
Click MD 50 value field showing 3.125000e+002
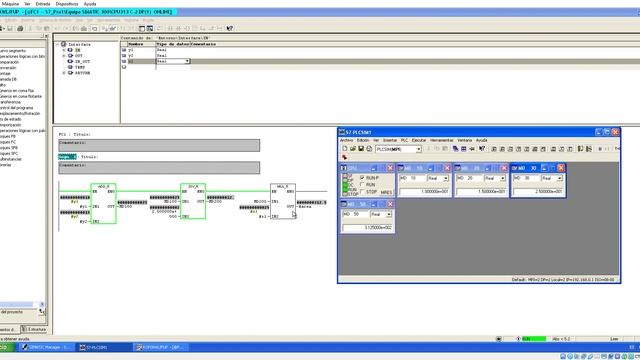368,227
